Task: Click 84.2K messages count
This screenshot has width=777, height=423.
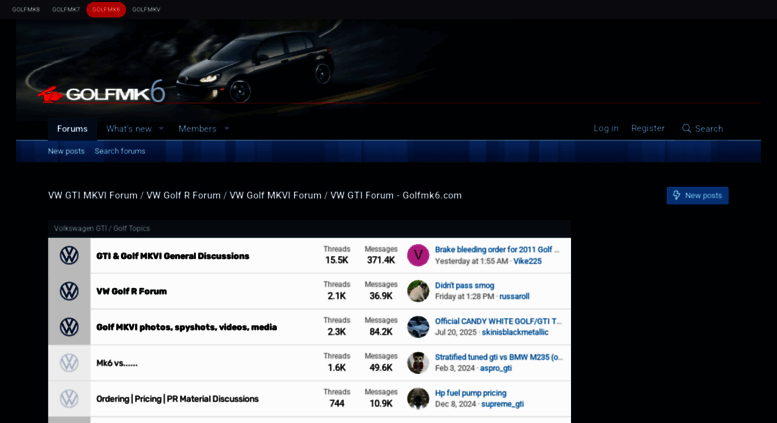Action: point(381,332)
